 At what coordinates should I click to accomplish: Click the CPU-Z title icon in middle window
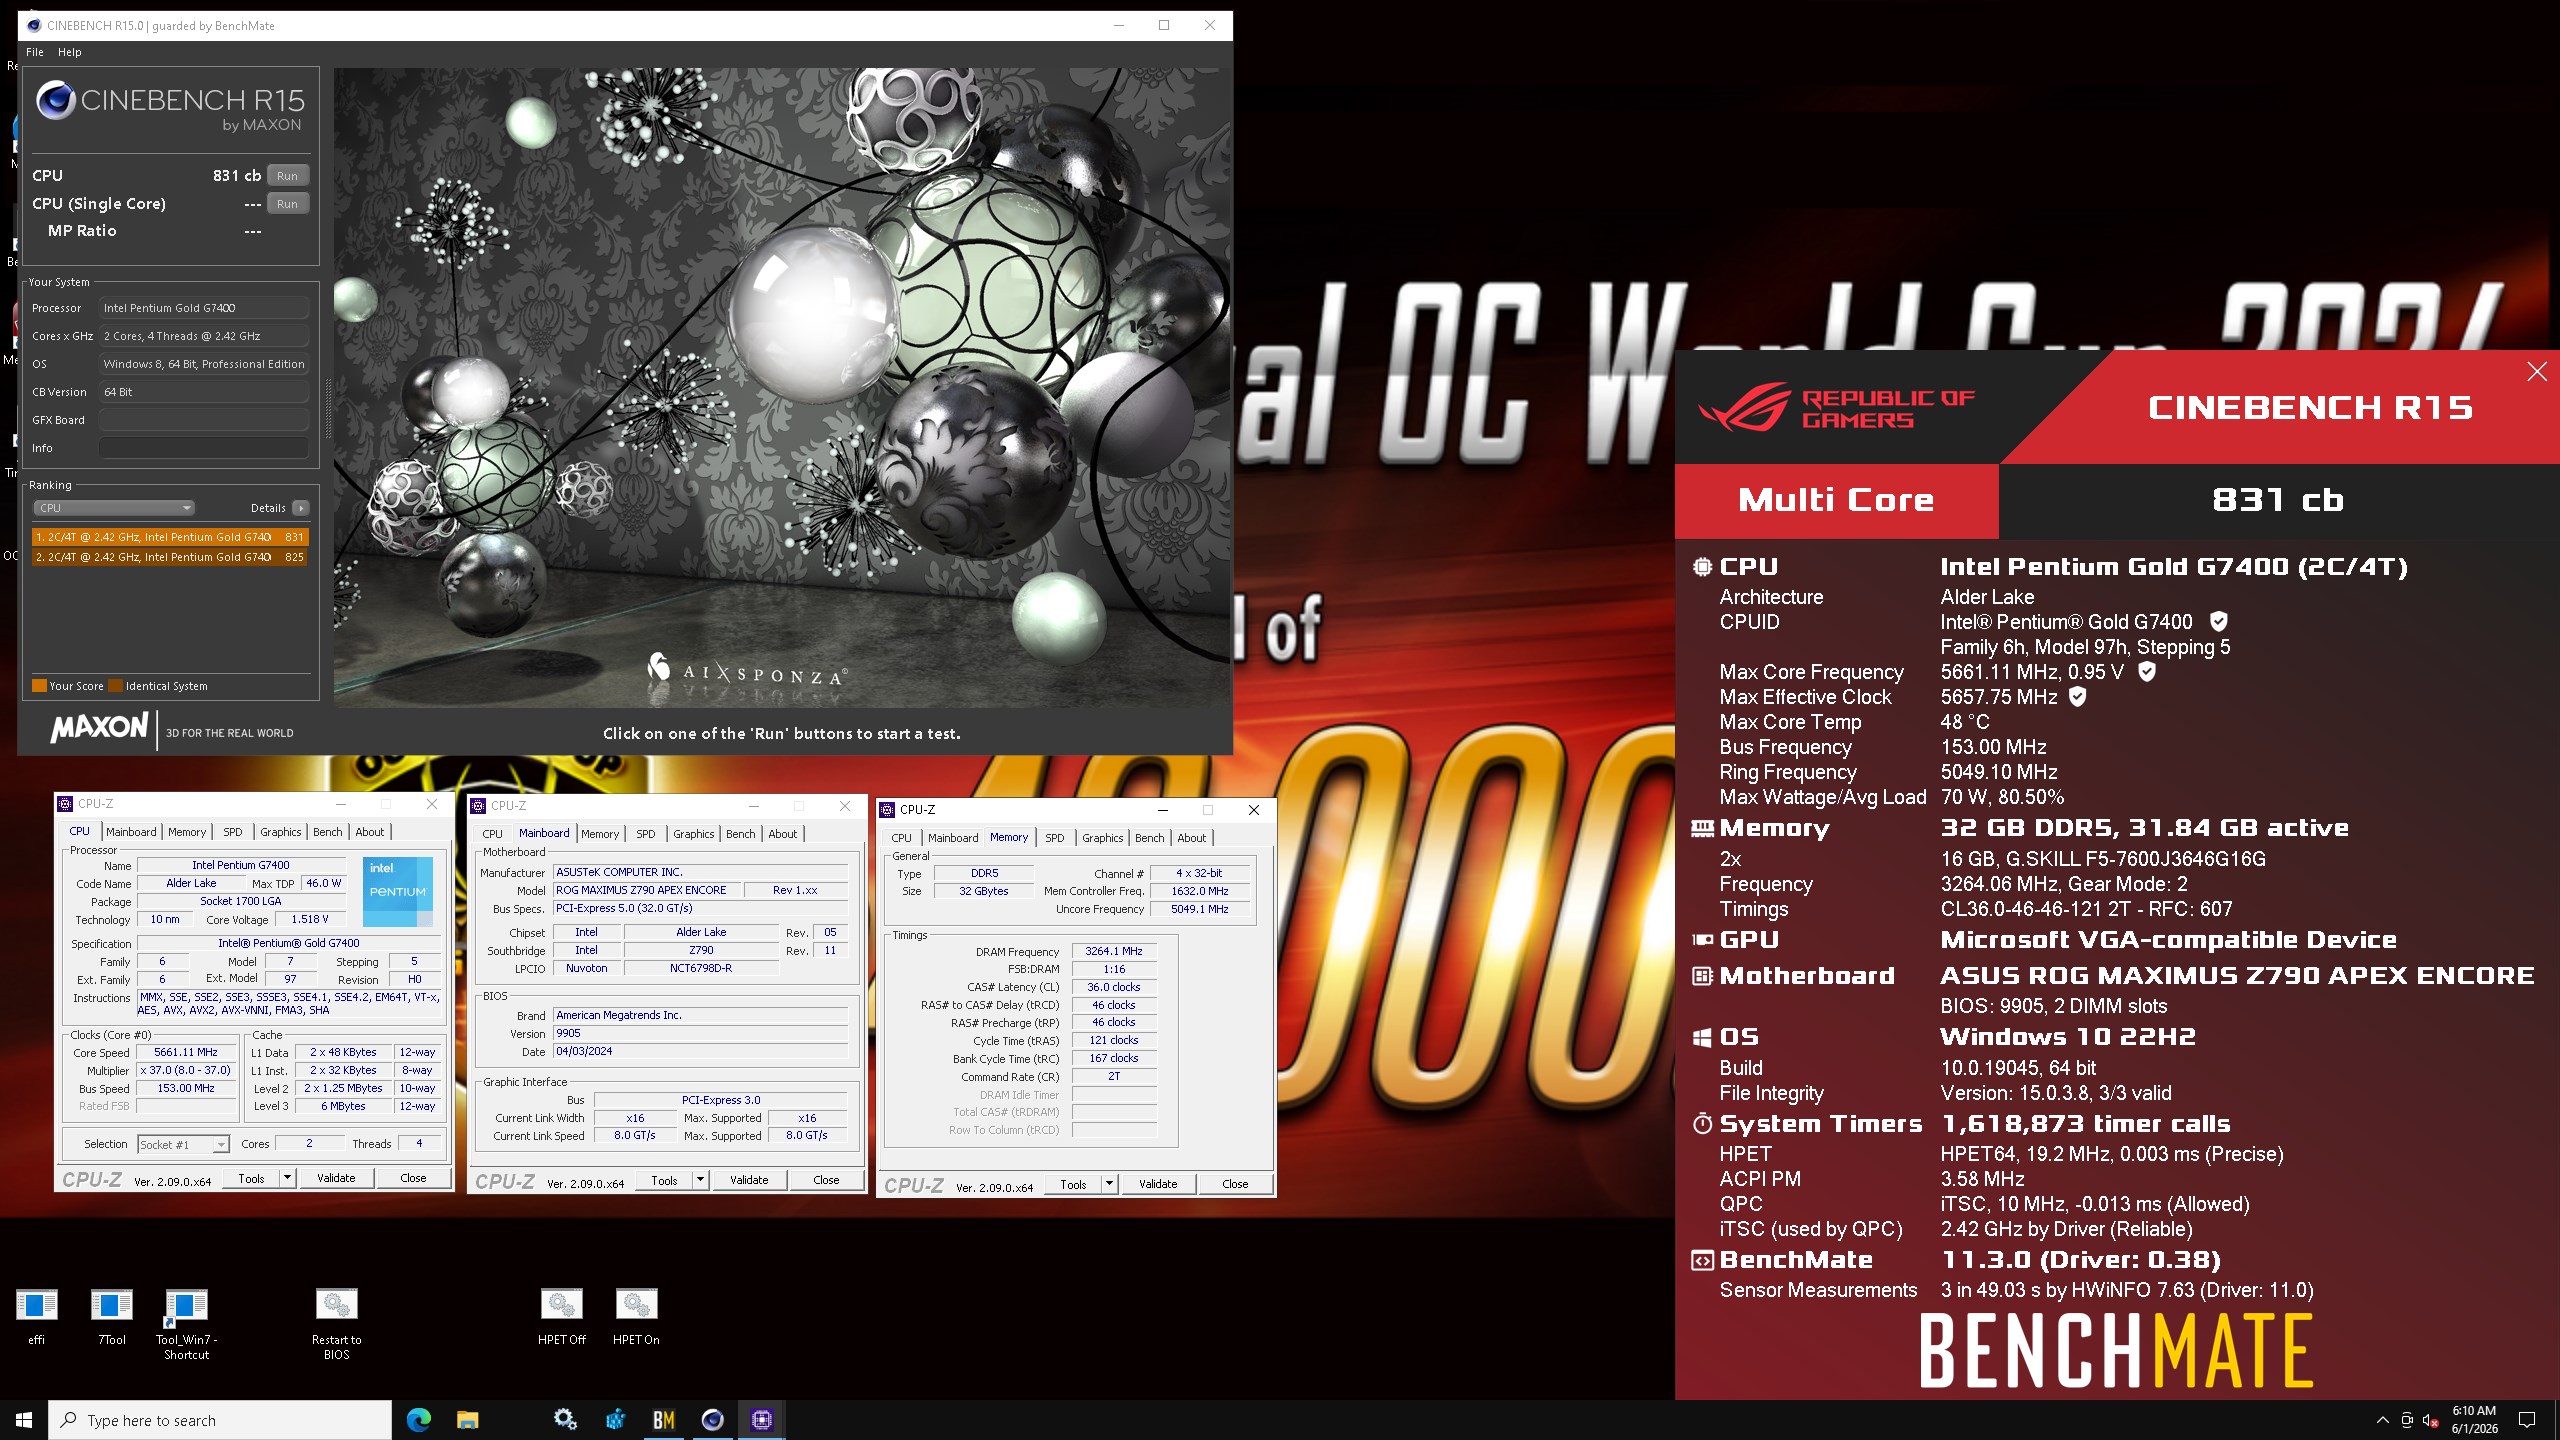click(x=479, y=806)
